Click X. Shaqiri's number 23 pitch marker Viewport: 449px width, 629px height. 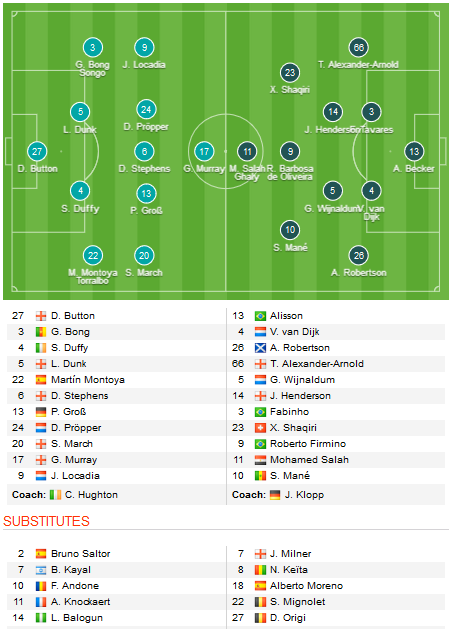point(290,73)
